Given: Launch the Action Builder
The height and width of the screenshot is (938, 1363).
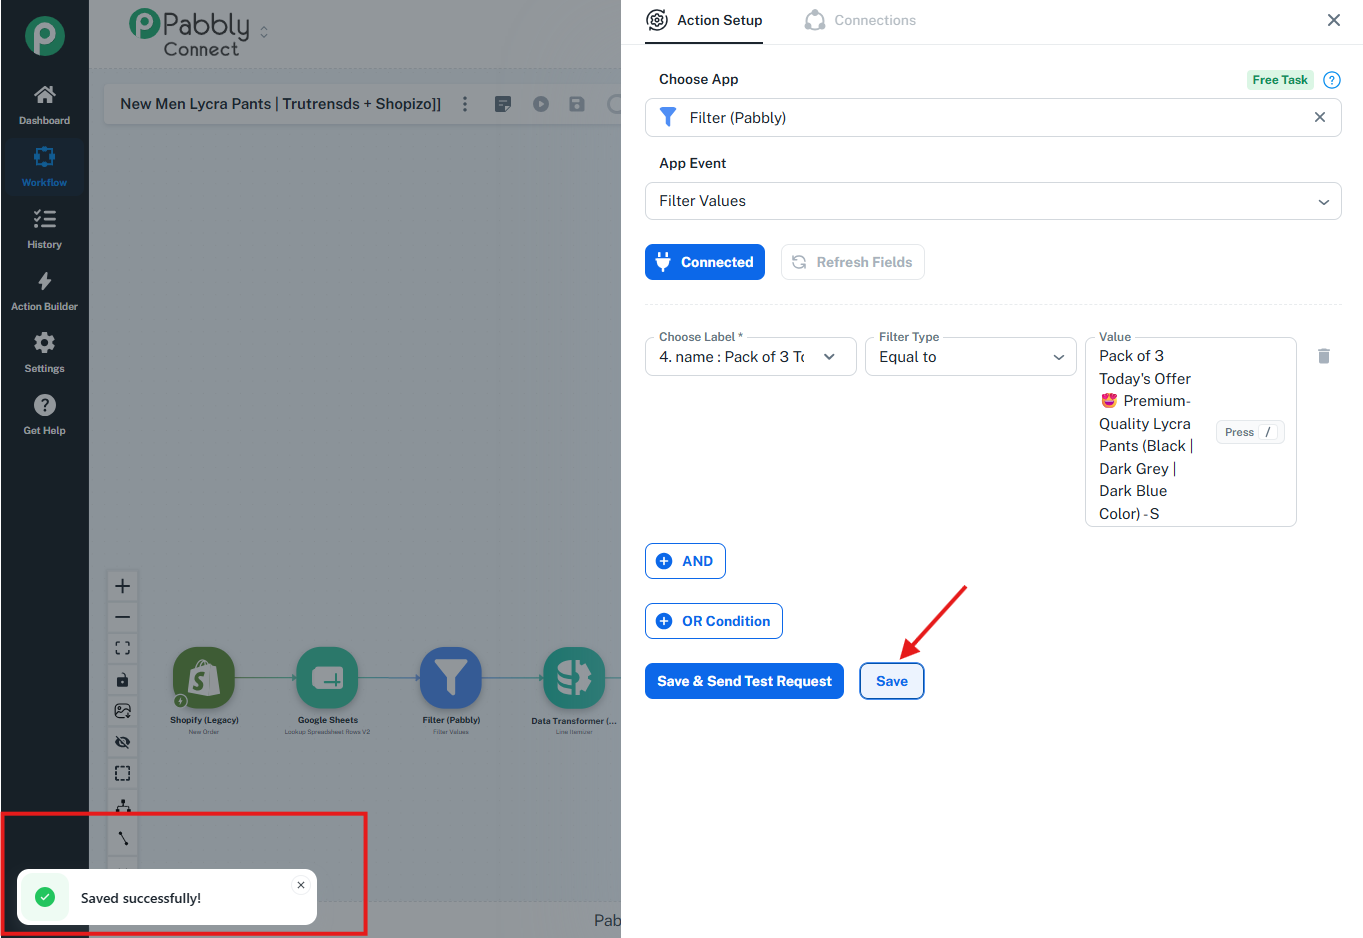Looking at the screenshot, I should point(44,291).
